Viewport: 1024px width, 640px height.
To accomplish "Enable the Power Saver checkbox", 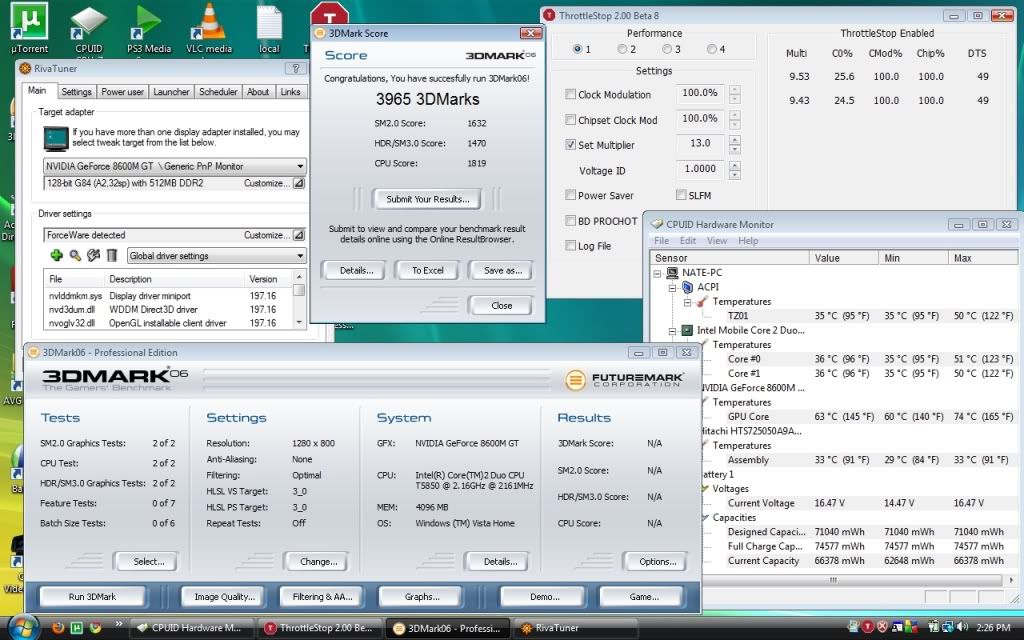I will (x=570, y=195).
